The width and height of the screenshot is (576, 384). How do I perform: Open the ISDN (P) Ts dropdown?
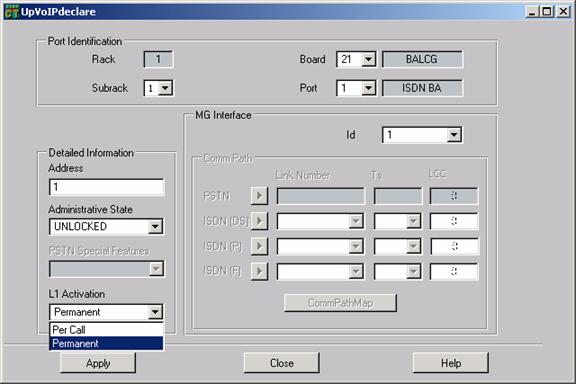click(x=414, y=246)
